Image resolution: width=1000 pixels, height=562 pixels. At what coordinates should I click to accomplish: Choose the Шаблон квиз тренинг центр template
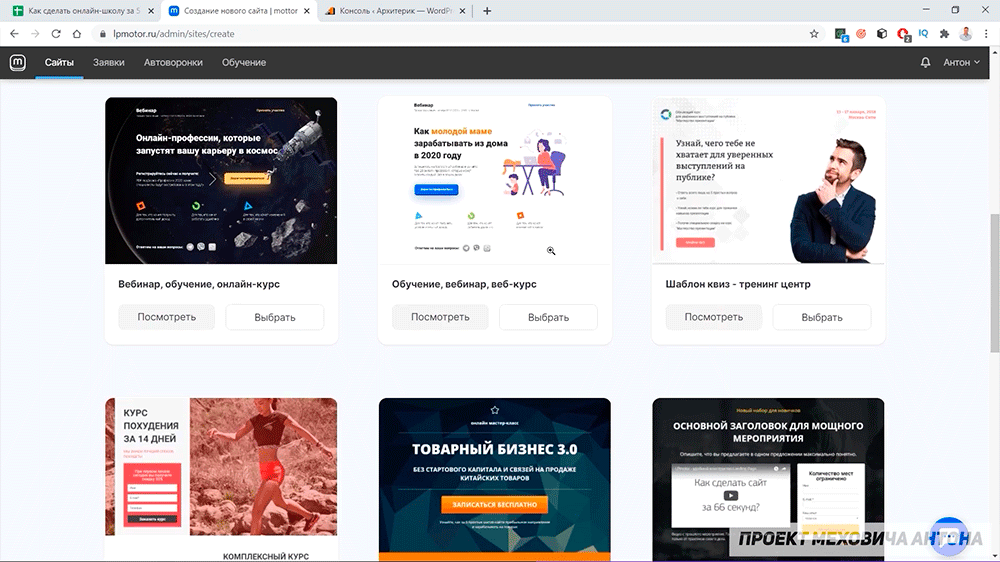click(822, 317)
